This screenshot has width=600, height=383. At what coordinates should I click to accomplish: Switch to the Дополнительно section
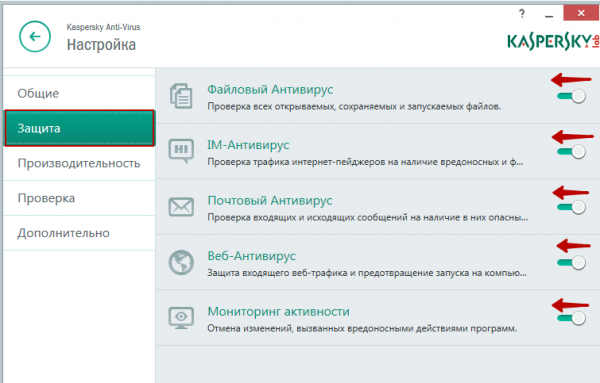(x=79, y=233)
